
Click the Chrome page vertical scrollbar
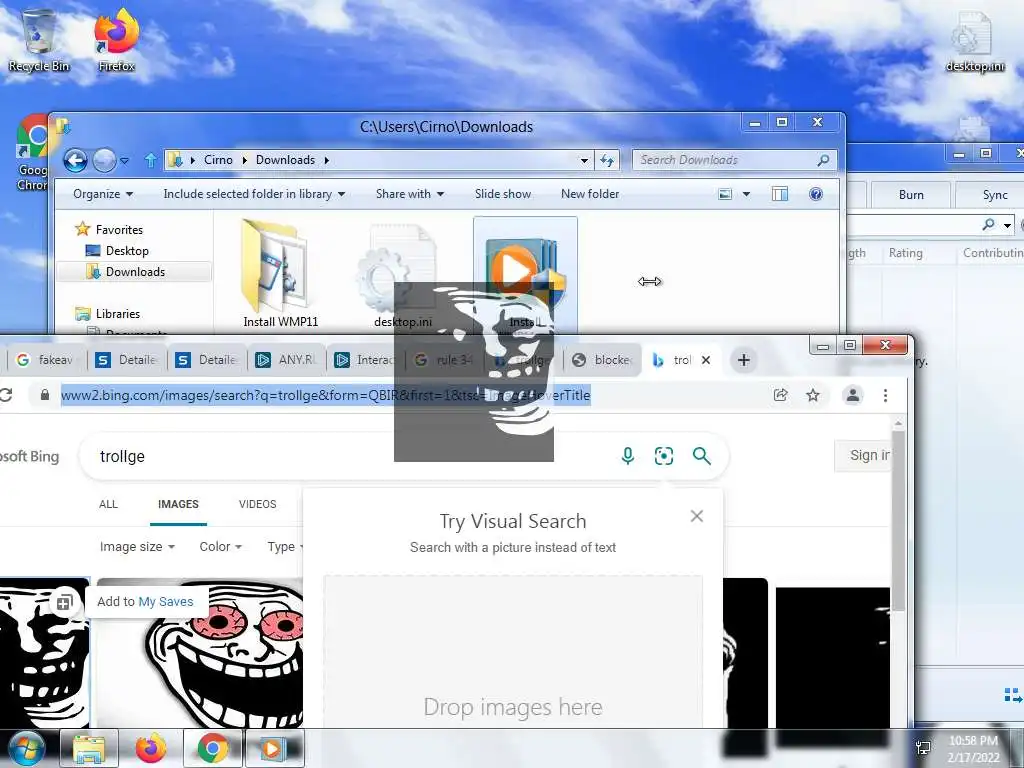click(x=898, y=522)
